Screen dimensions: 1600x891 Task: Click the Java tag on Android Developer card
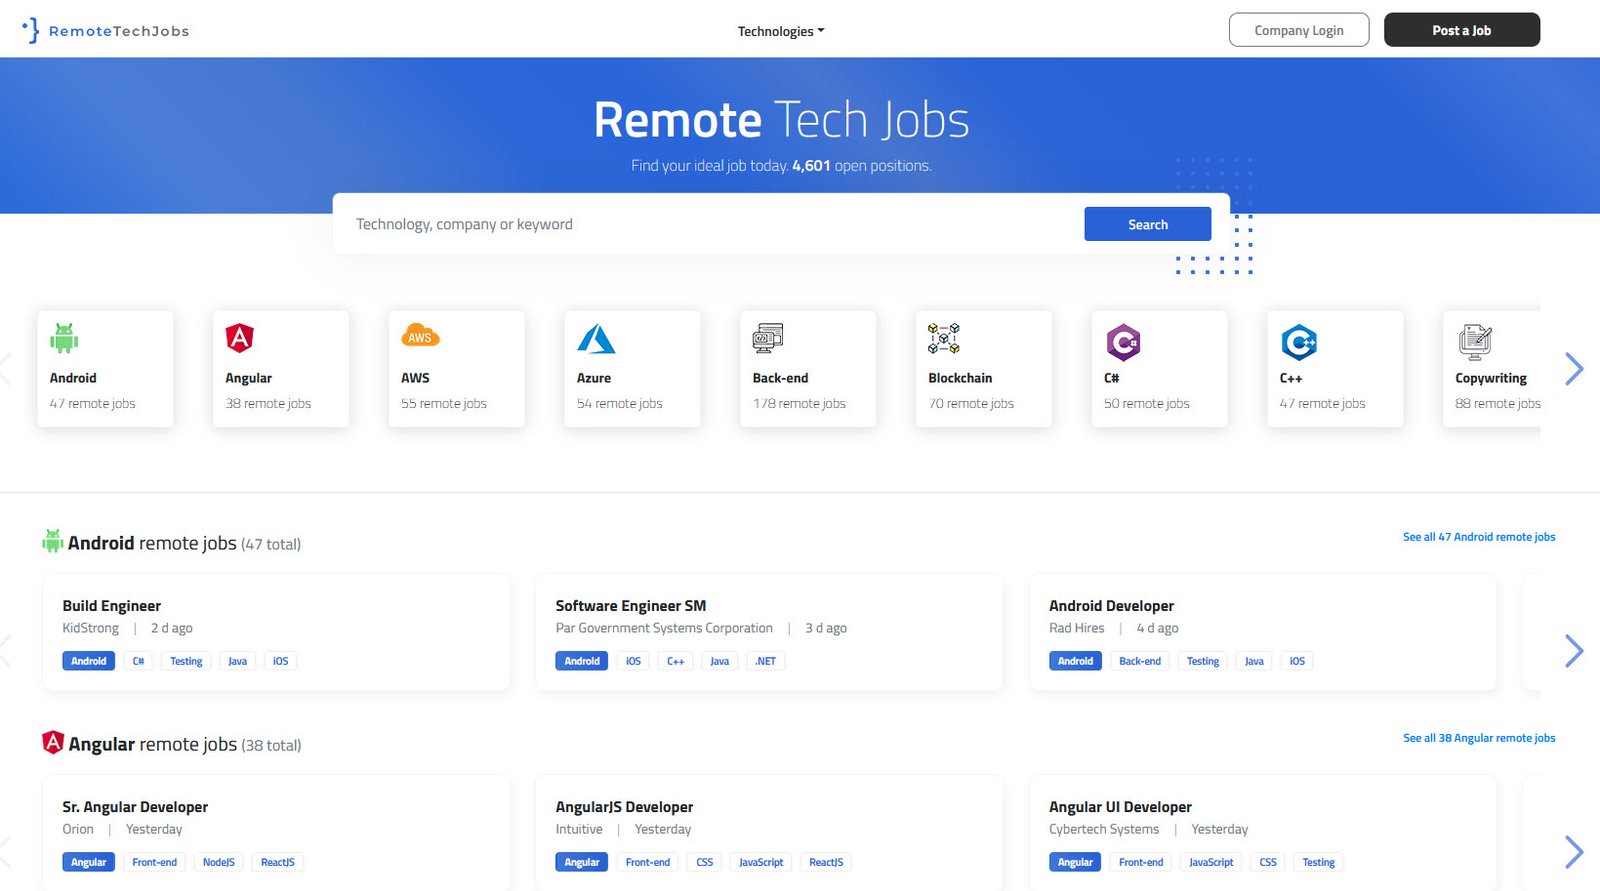1254,661
